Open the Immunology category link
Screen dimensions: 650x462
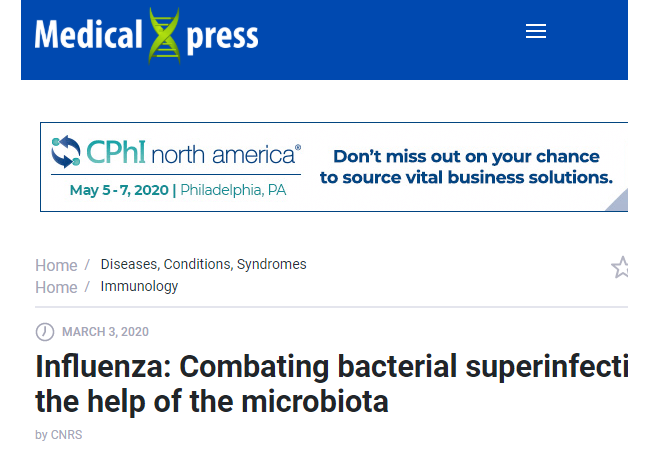coord(139,287)
